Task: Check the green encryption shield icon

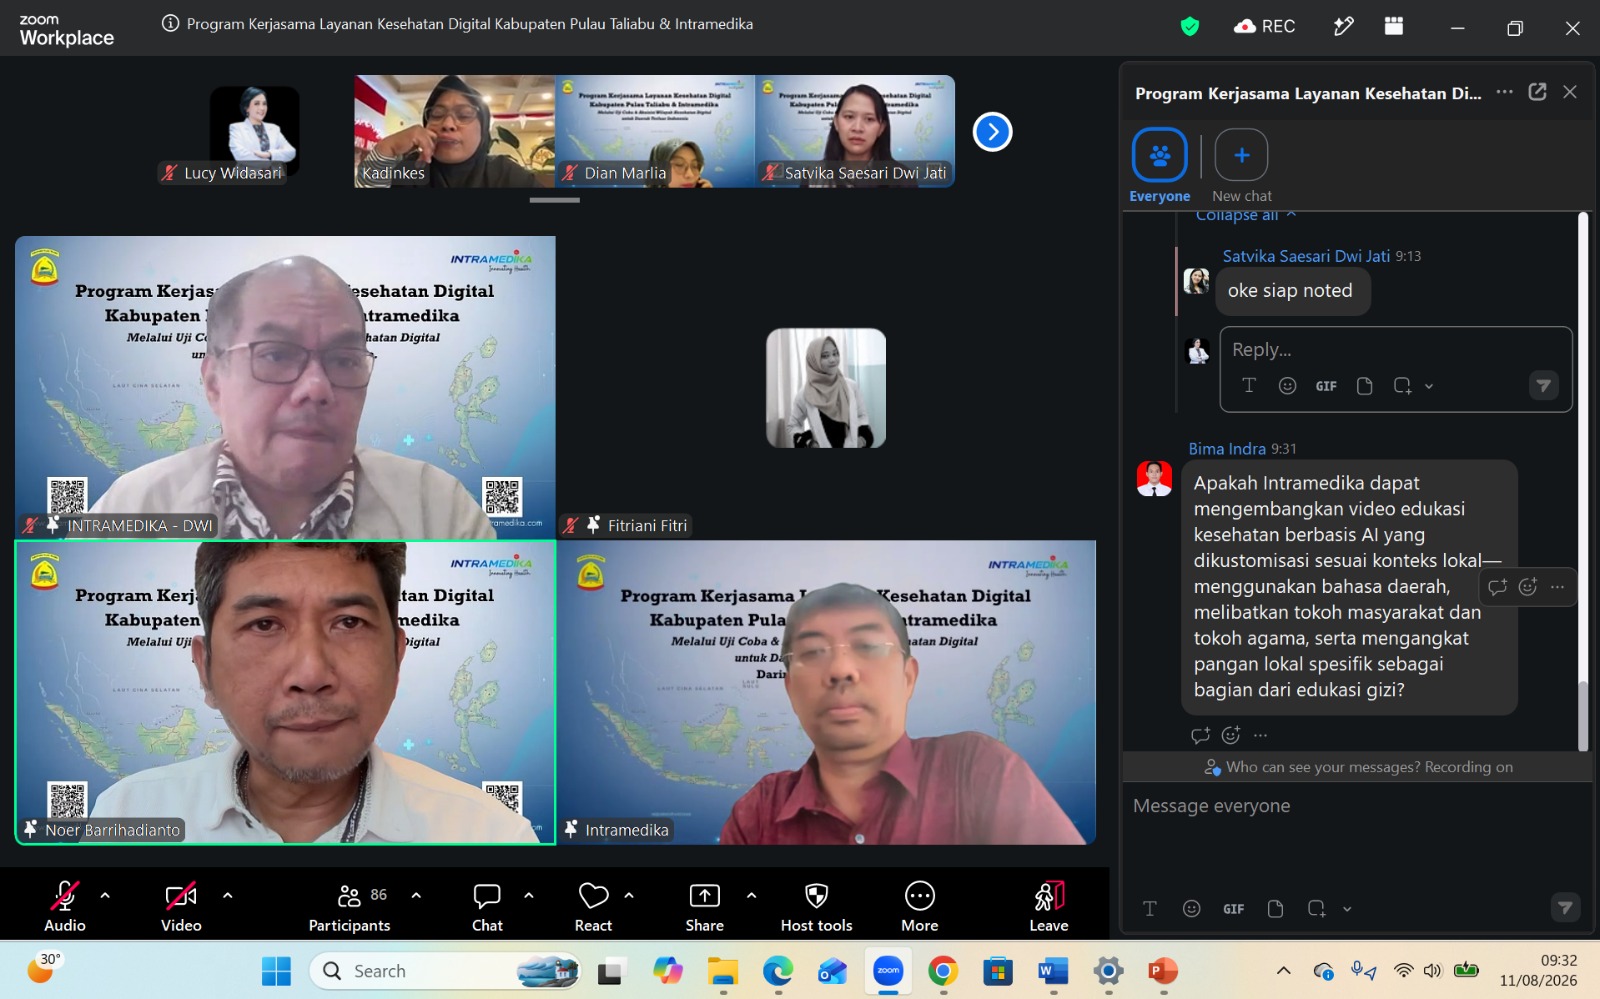Action: pyautogui.click(x=1189, y=27)
